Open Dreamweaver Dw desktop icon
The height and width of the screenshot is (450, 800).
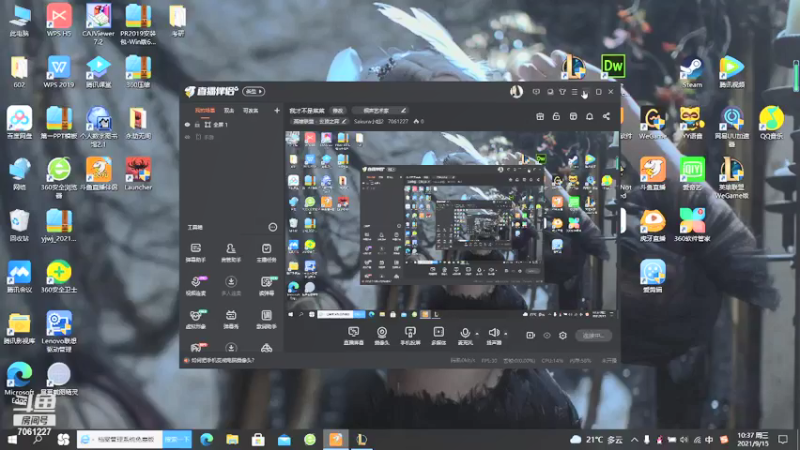(x=613, y=66)
